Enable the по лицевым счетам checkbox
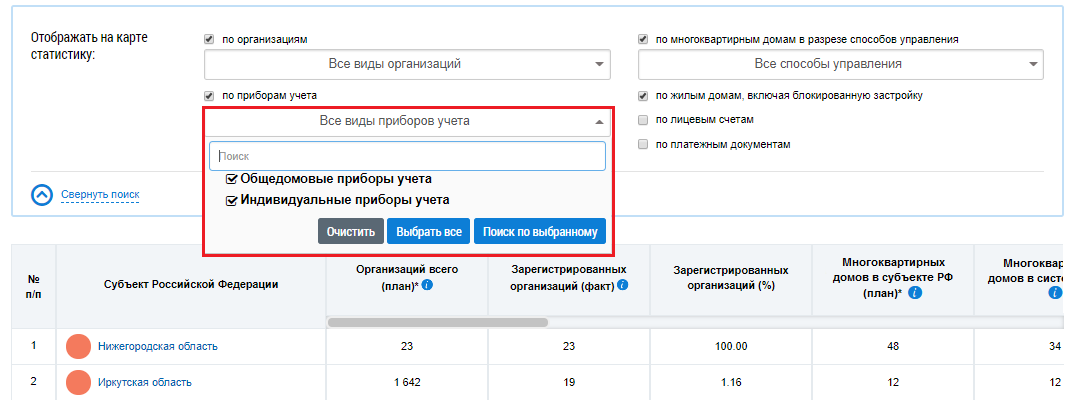This screenshot has width=1073, height=400. (643, 120)
